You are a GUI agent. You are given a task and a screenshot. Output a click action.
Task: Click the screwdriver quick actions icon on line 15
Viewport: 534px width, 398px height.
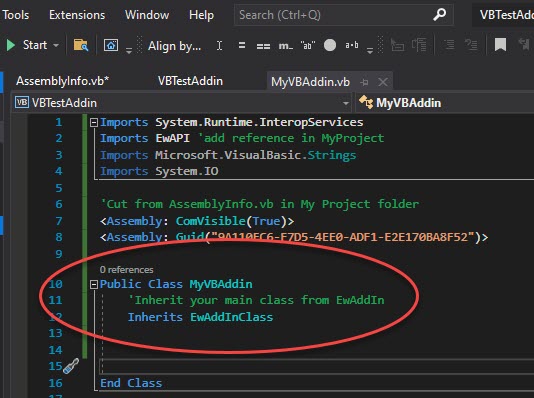(x=71, y=366)
